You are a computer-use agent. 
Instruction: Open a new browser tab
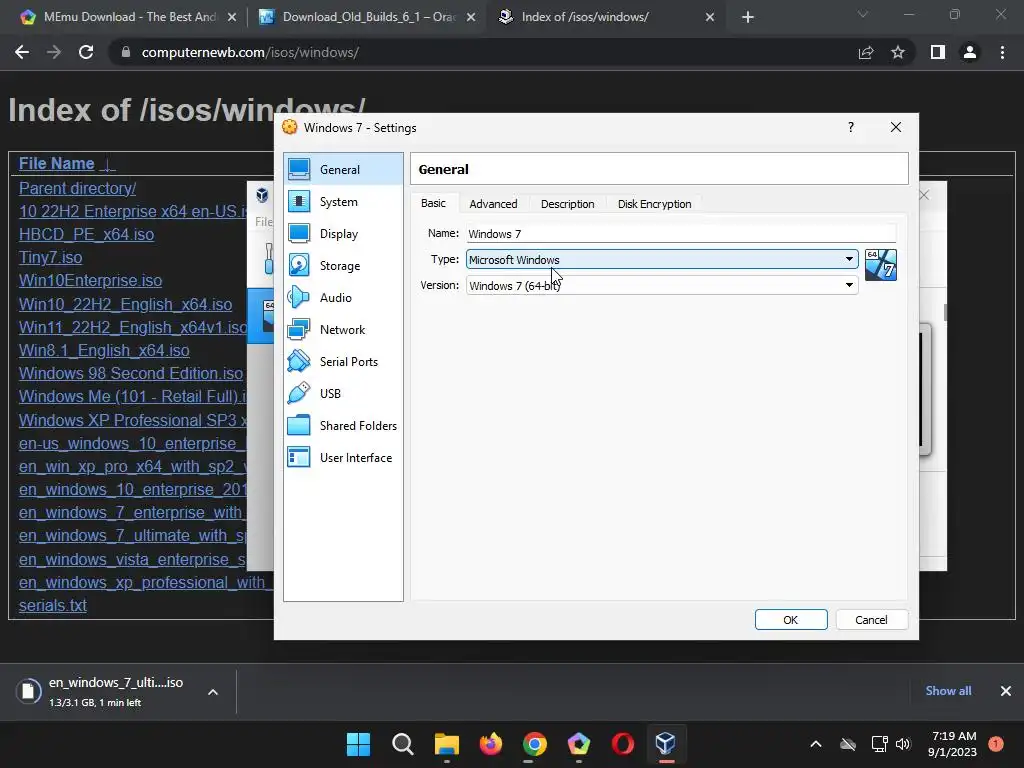coord(748,17)
